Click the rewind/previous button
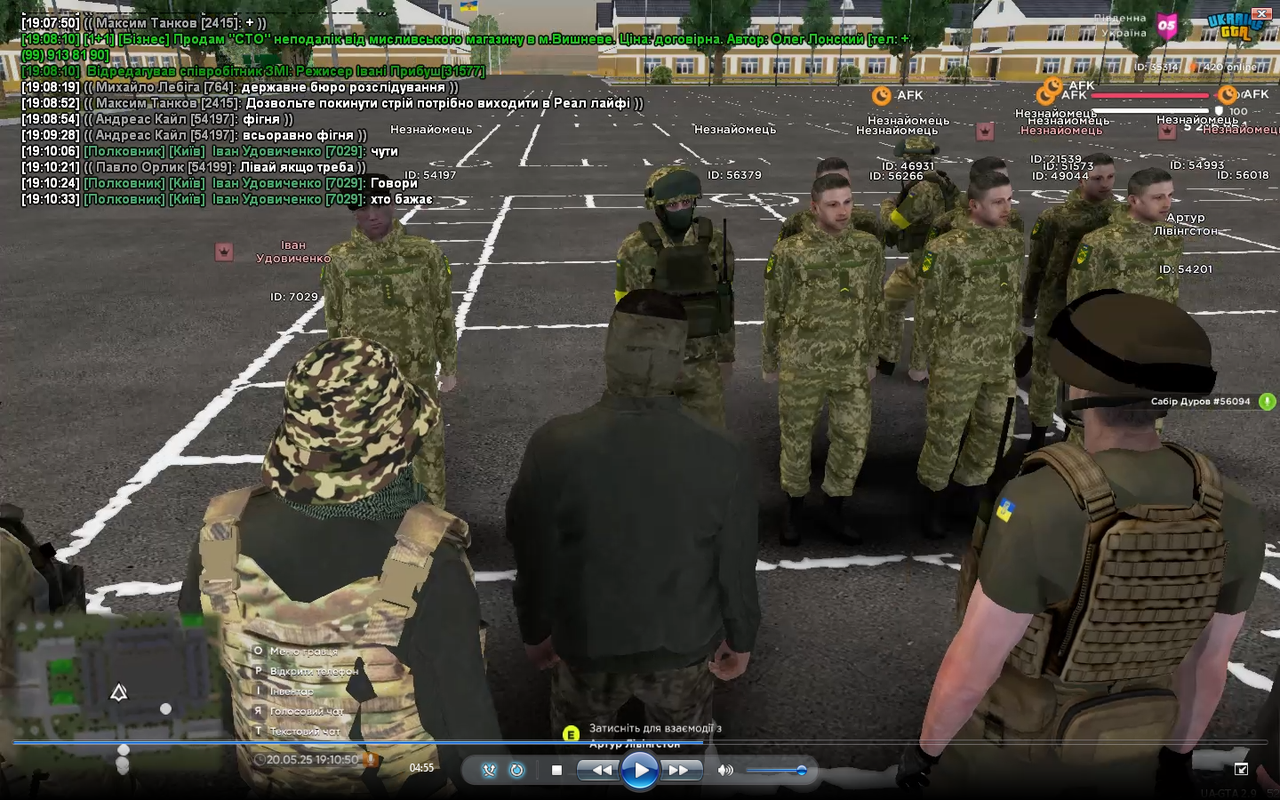The image size is (1280, 800). [x=601, y=770]
